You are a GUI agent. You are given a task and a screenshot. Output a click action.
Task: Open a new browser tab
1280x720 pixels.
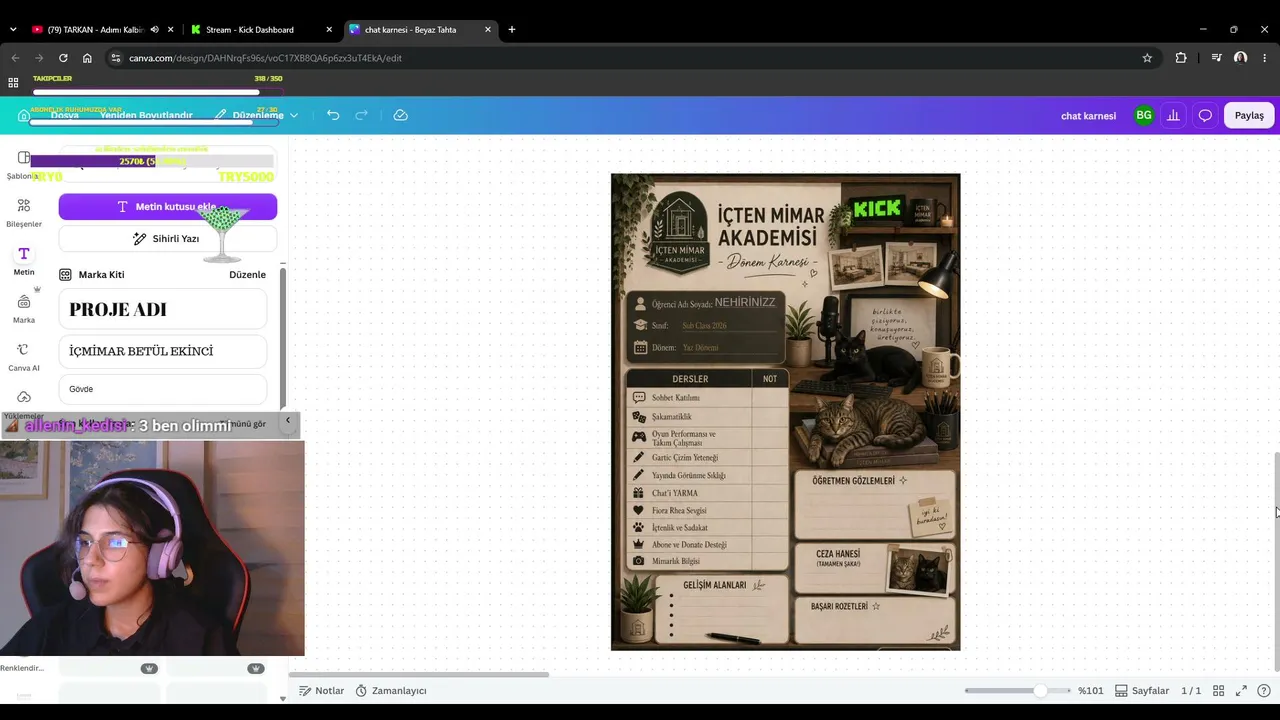tap(512, 29)
